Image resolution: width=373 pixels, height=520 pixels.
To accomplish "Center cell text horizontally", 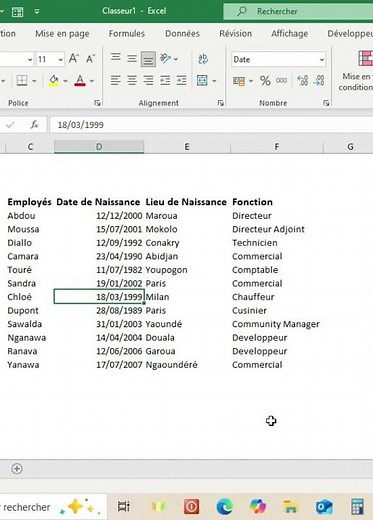I will click(x=132, y=80).
